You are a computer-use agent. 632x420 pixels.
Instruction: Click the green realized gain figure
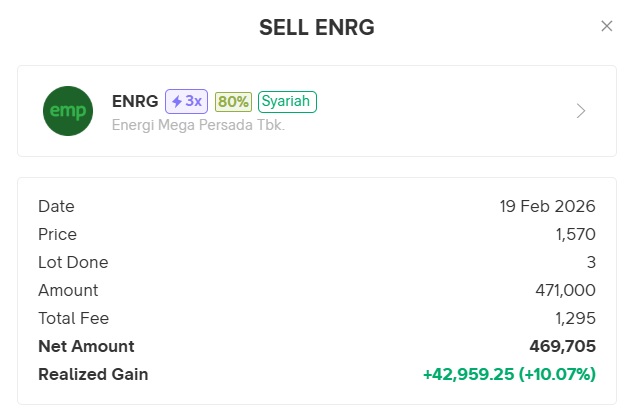[x=509, y=374]
